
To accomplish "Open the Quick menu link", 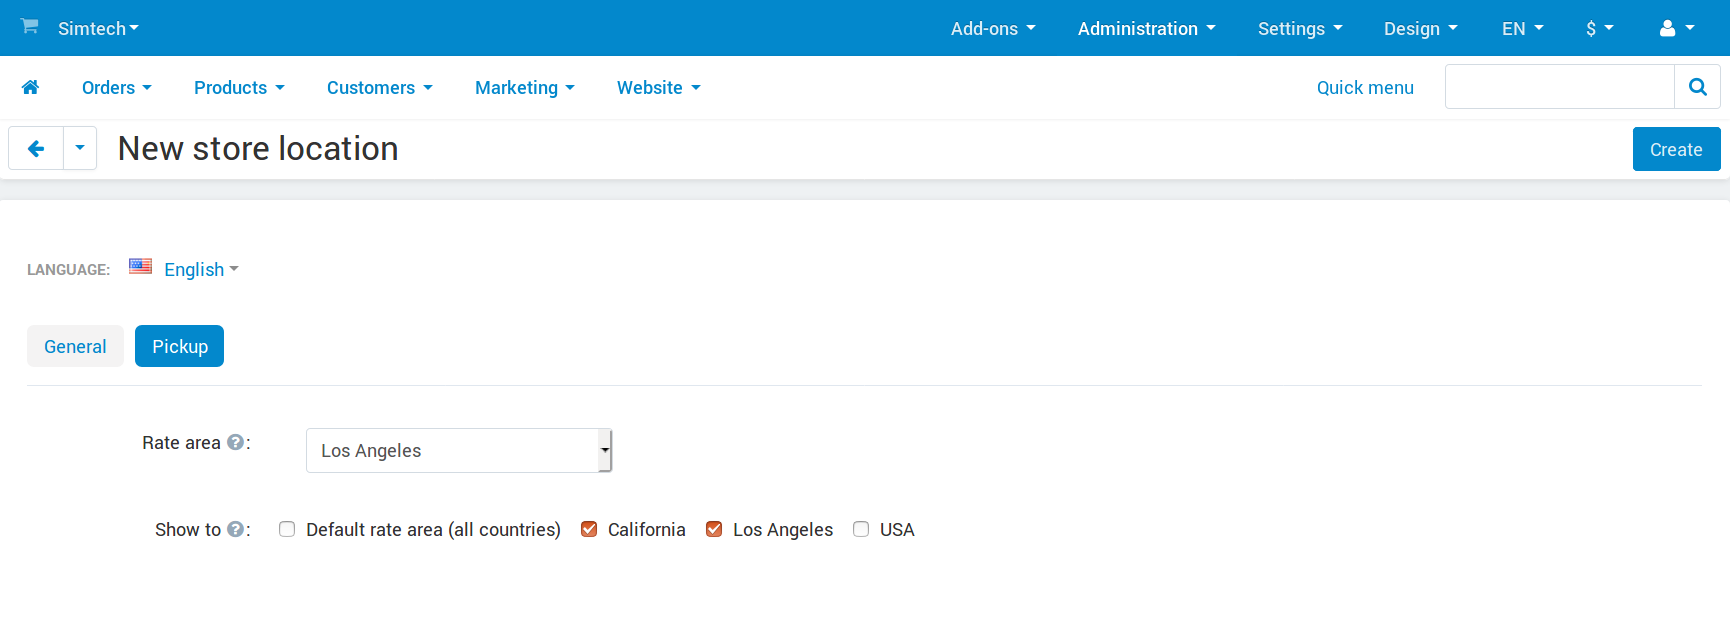I will pos(1365,88).
